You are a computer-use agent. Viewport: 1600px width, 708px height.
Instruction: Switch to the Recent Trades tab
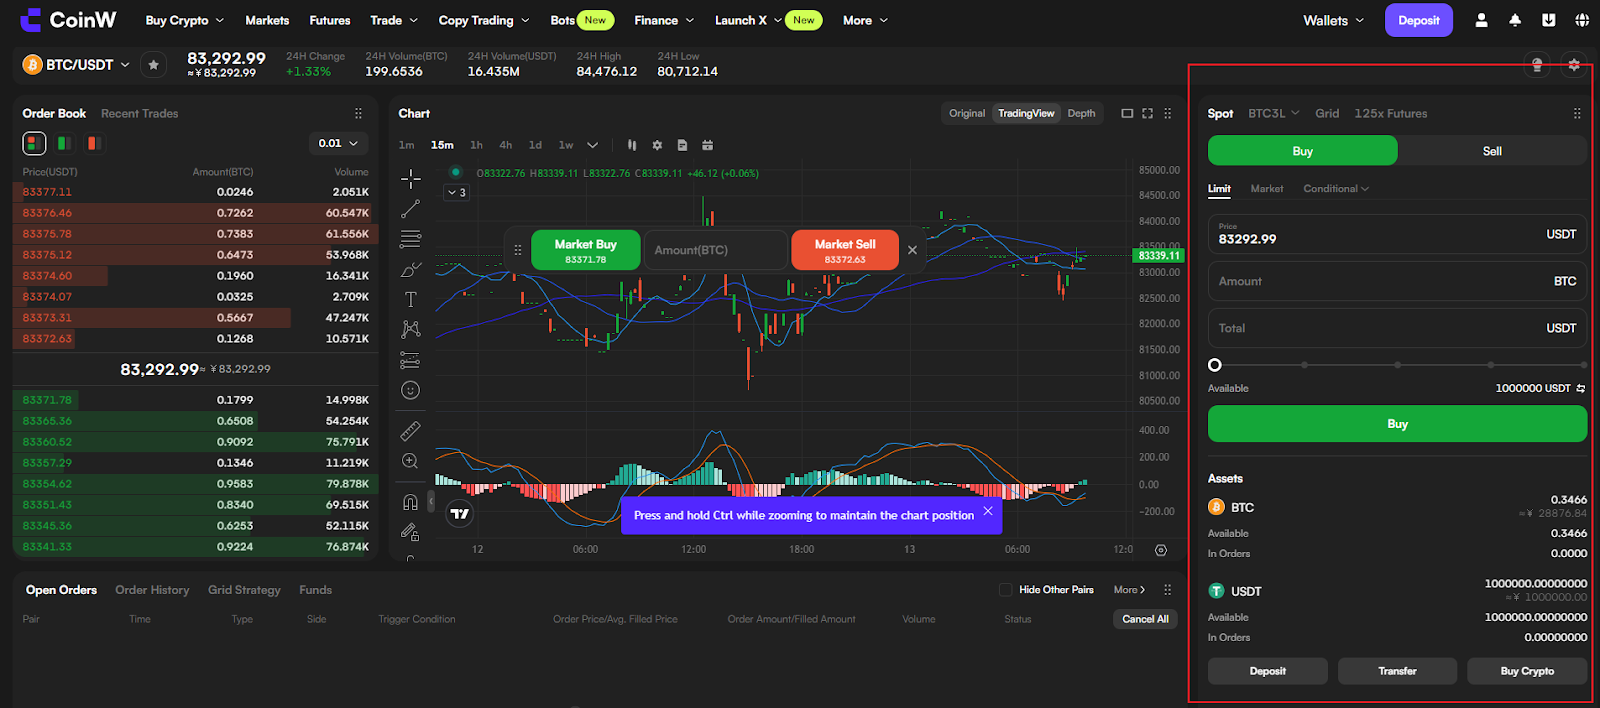pyautogui.click(x=139, y=113)
